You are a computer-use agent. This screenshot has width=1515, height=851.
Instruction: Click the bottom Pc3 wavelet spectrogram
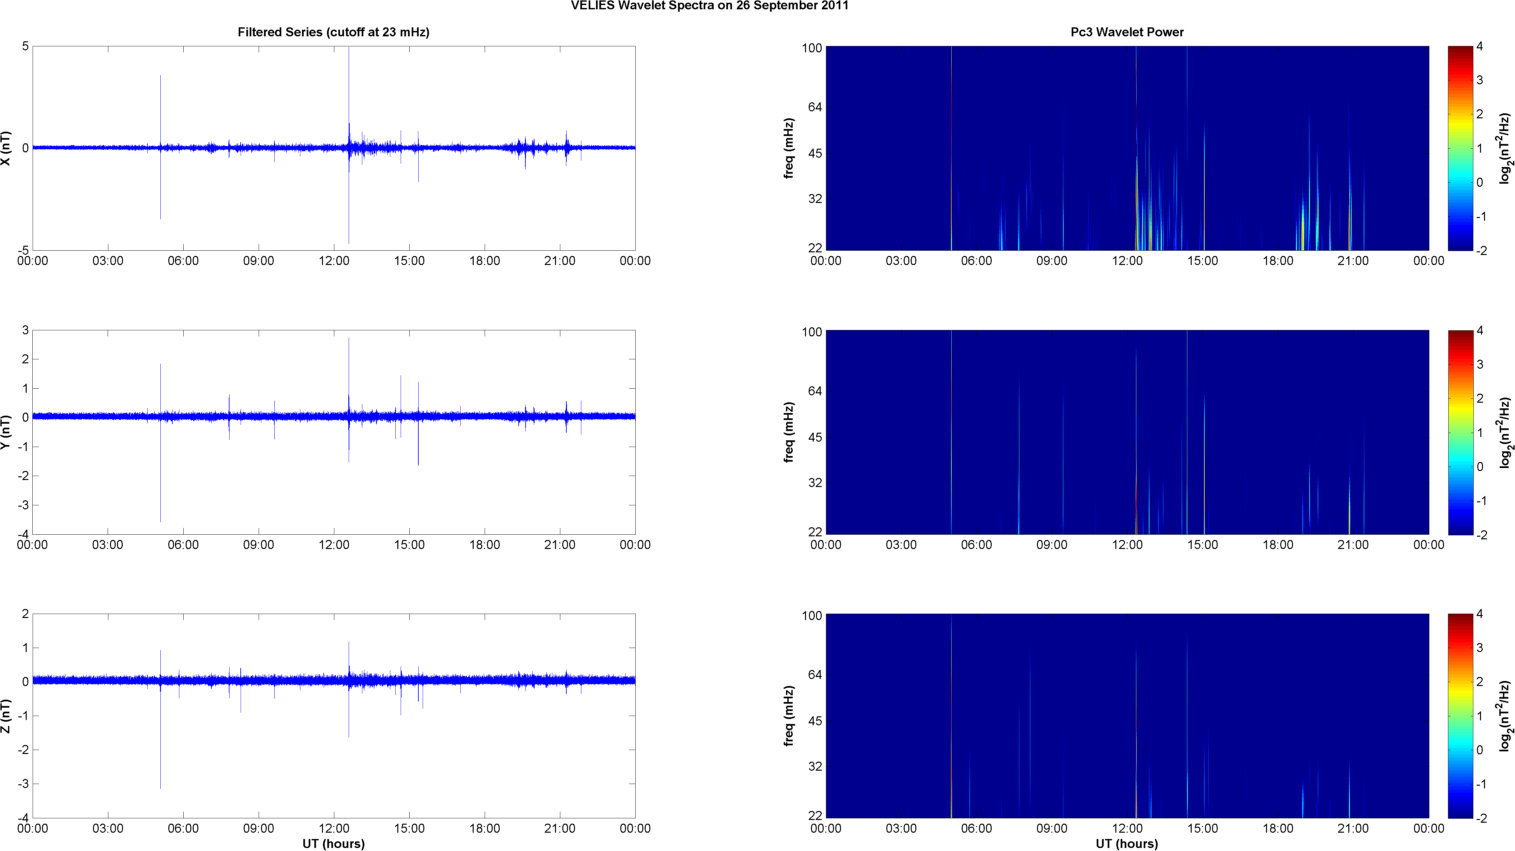pyautogui.click(x=1127, y=716)
